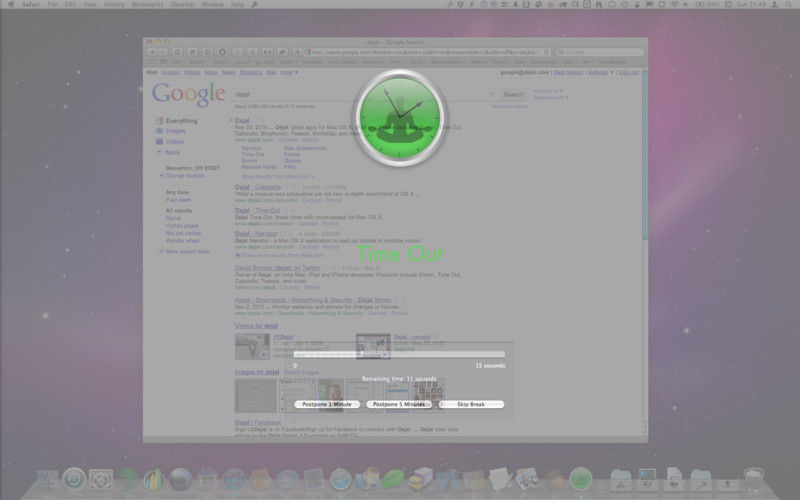
Task: Open the Time Machine icon in Dock
Action: [x=74, y=479]
